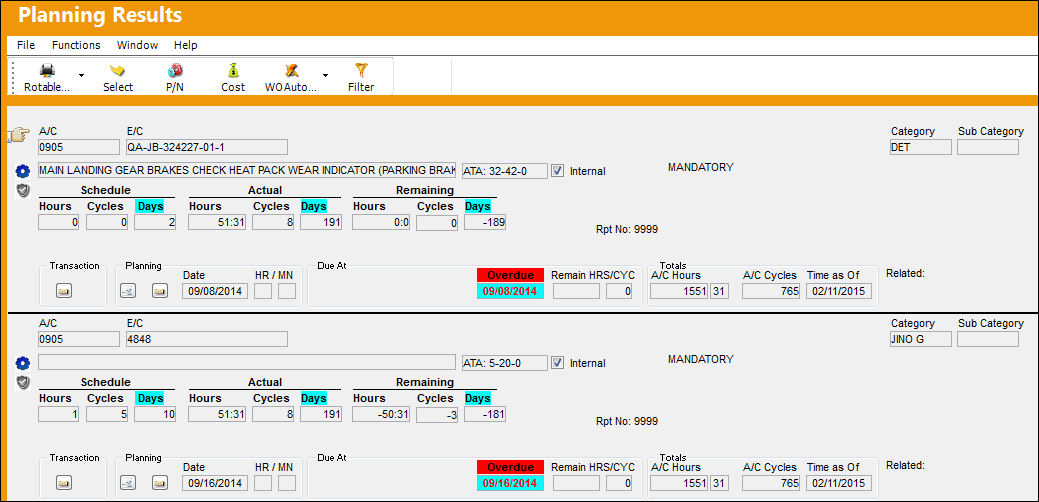
Task: Click the Remaining Hours value -50:31
Action: click(x=382, y=415)
